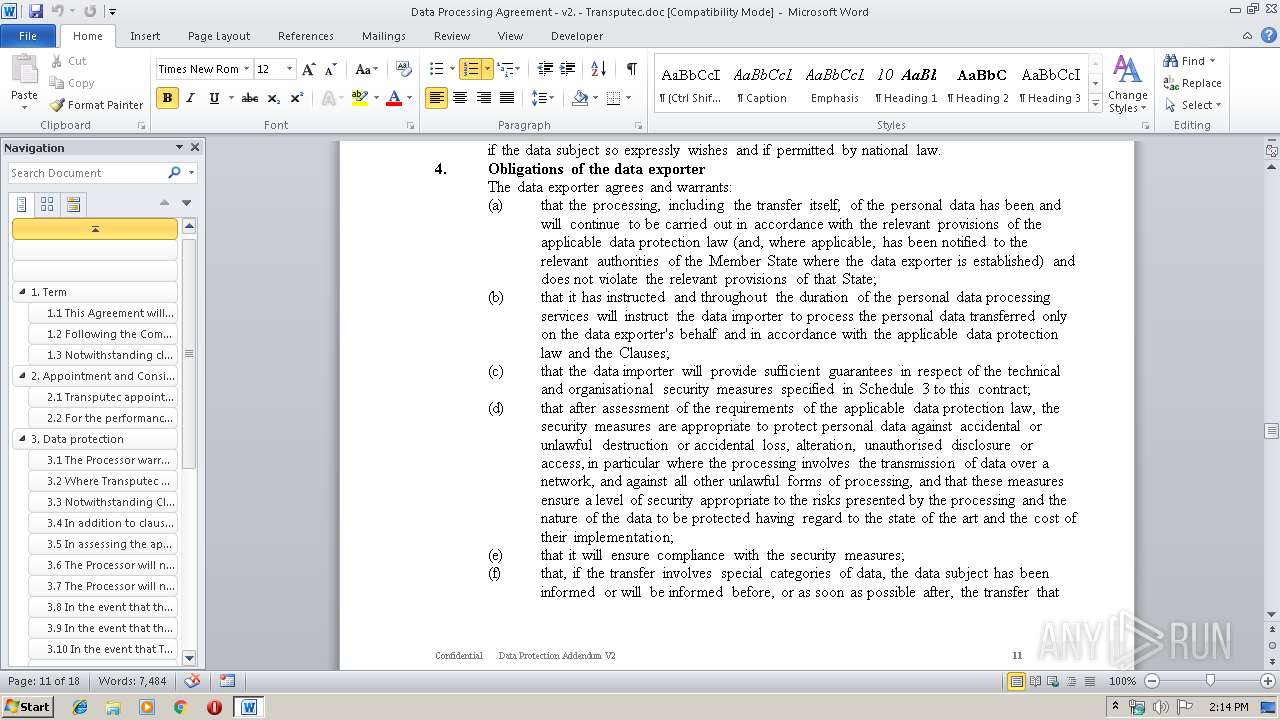Increase paragraph indent
The width and height of the screenshot is (1280, 720).
567,69
